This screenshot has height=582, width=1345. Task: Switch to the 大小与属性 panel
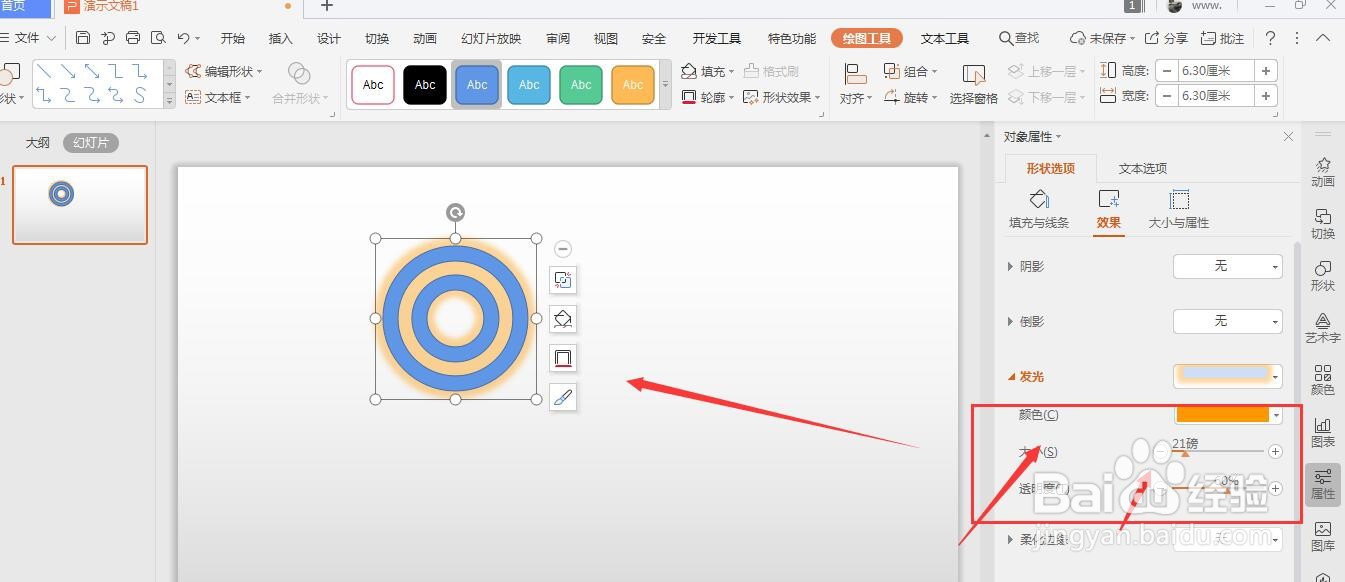click(x=1178, y=209)
